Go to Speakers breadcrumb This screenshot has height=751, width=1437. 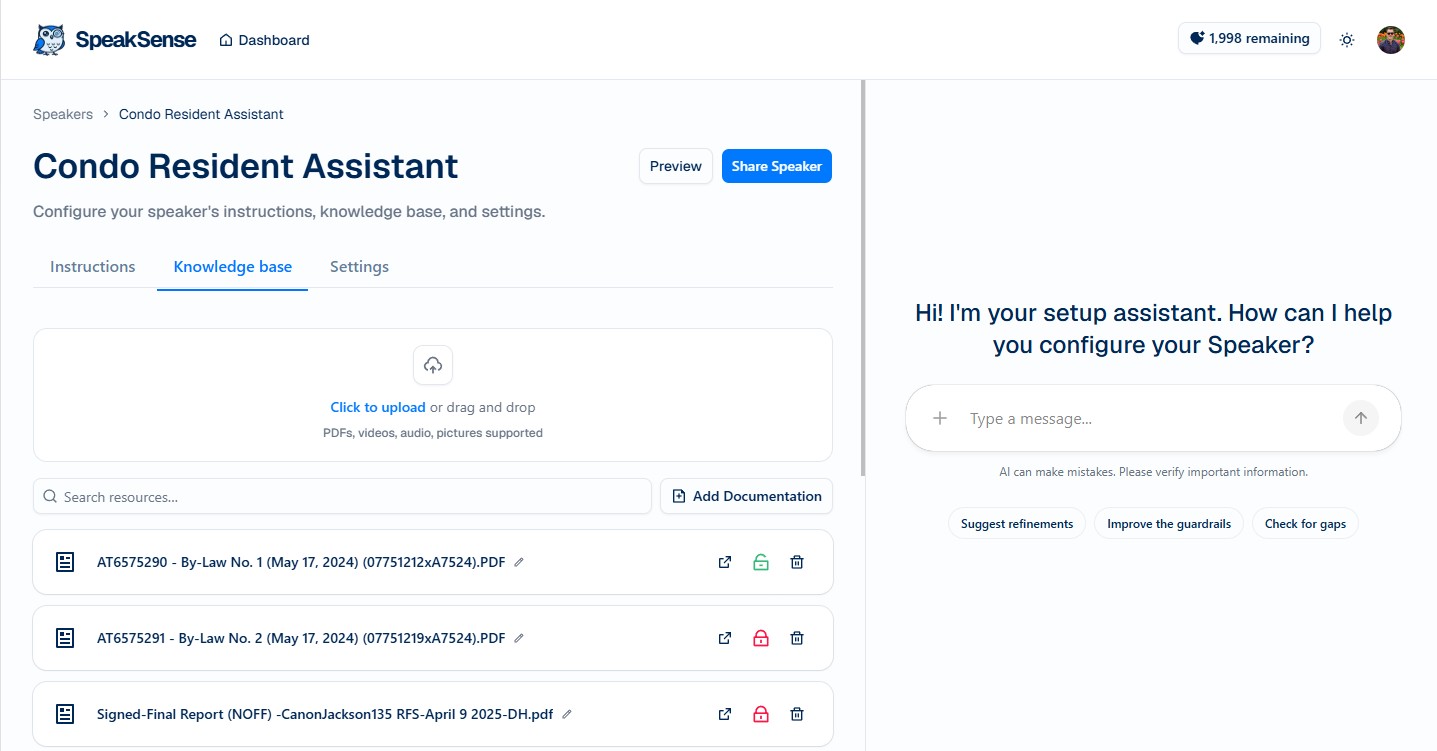[x=63, y=114]
